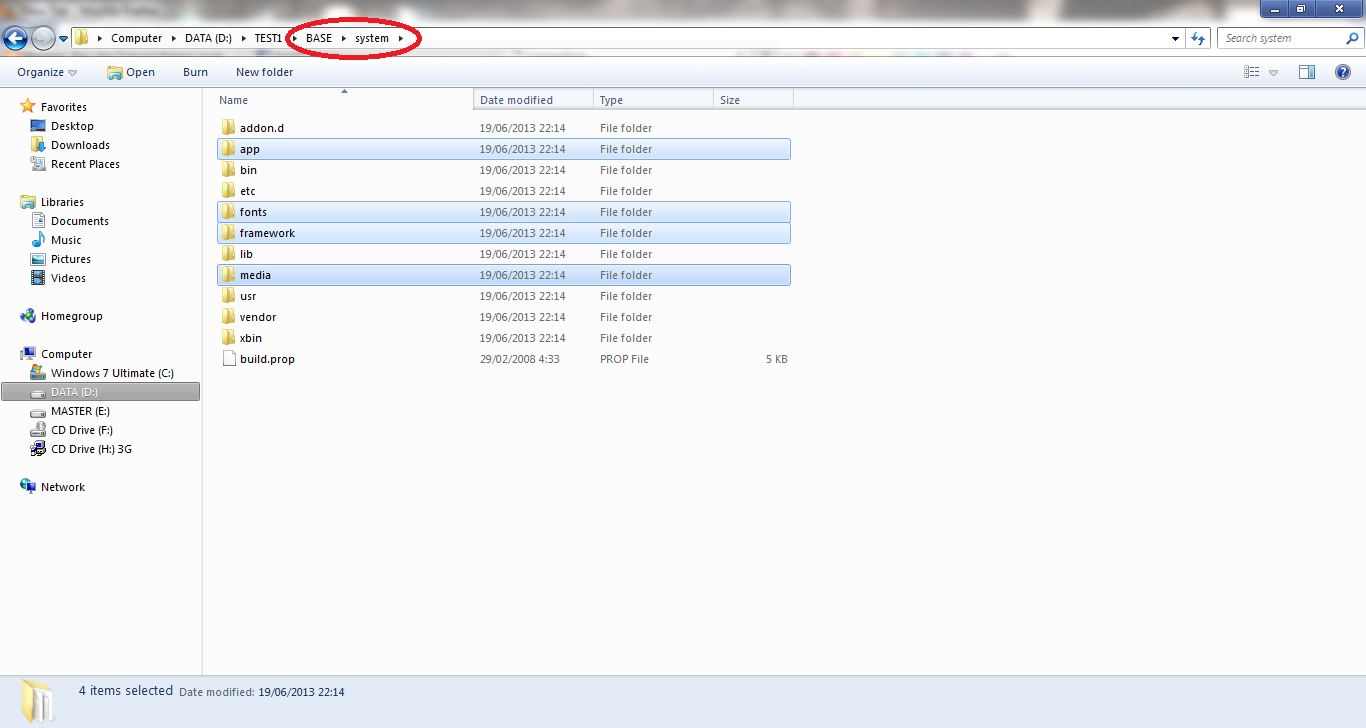Select the fonts folder icon
Screen dimensions: 1366x728
[228, 212]
